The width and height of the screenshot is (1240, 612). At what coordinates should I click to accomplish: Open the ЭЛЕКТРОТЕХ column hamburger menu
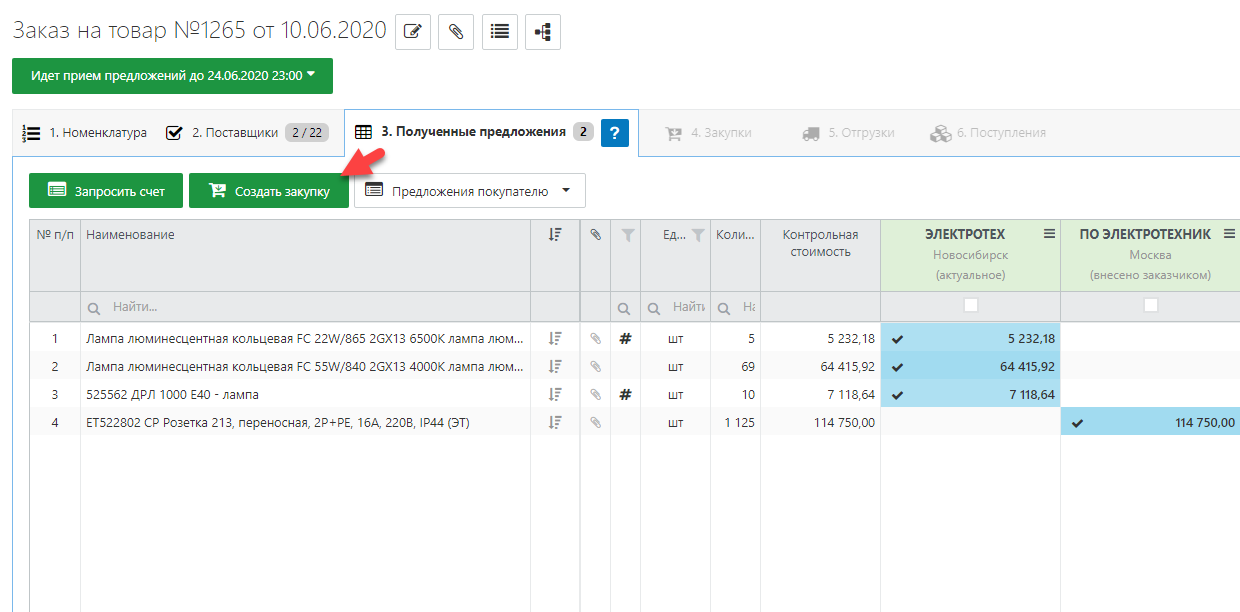[1049, 234]
